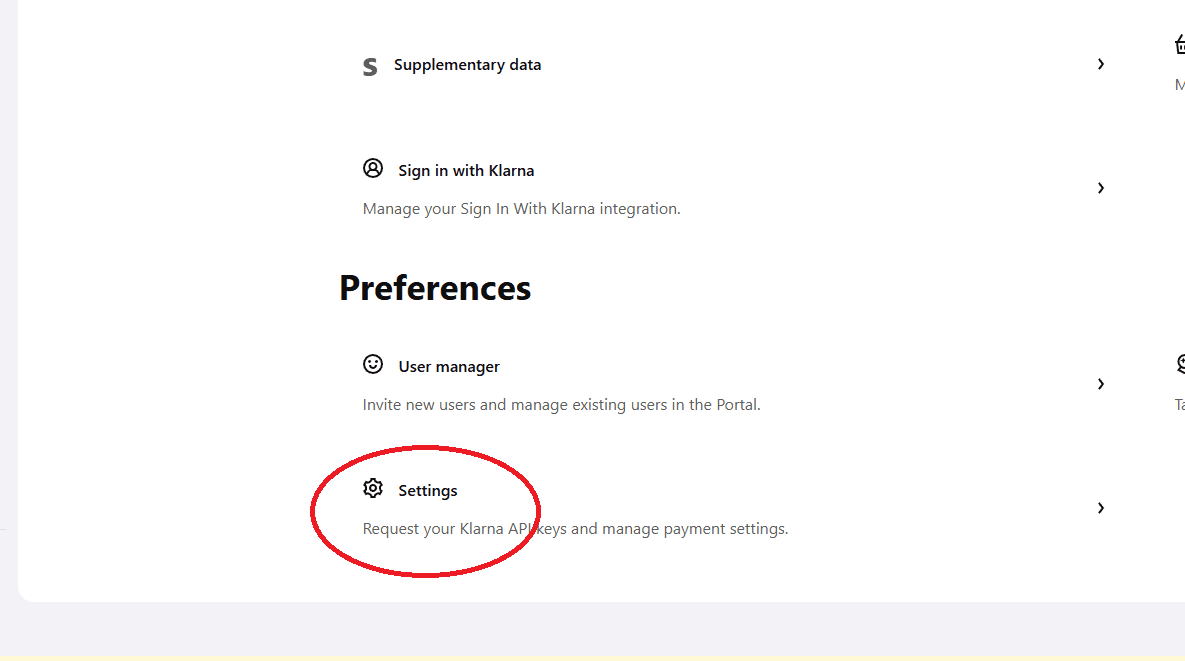Click the Settings description text about API keys
The height and width of the screenshot is (661, 1185).
(x=575, y=528)
